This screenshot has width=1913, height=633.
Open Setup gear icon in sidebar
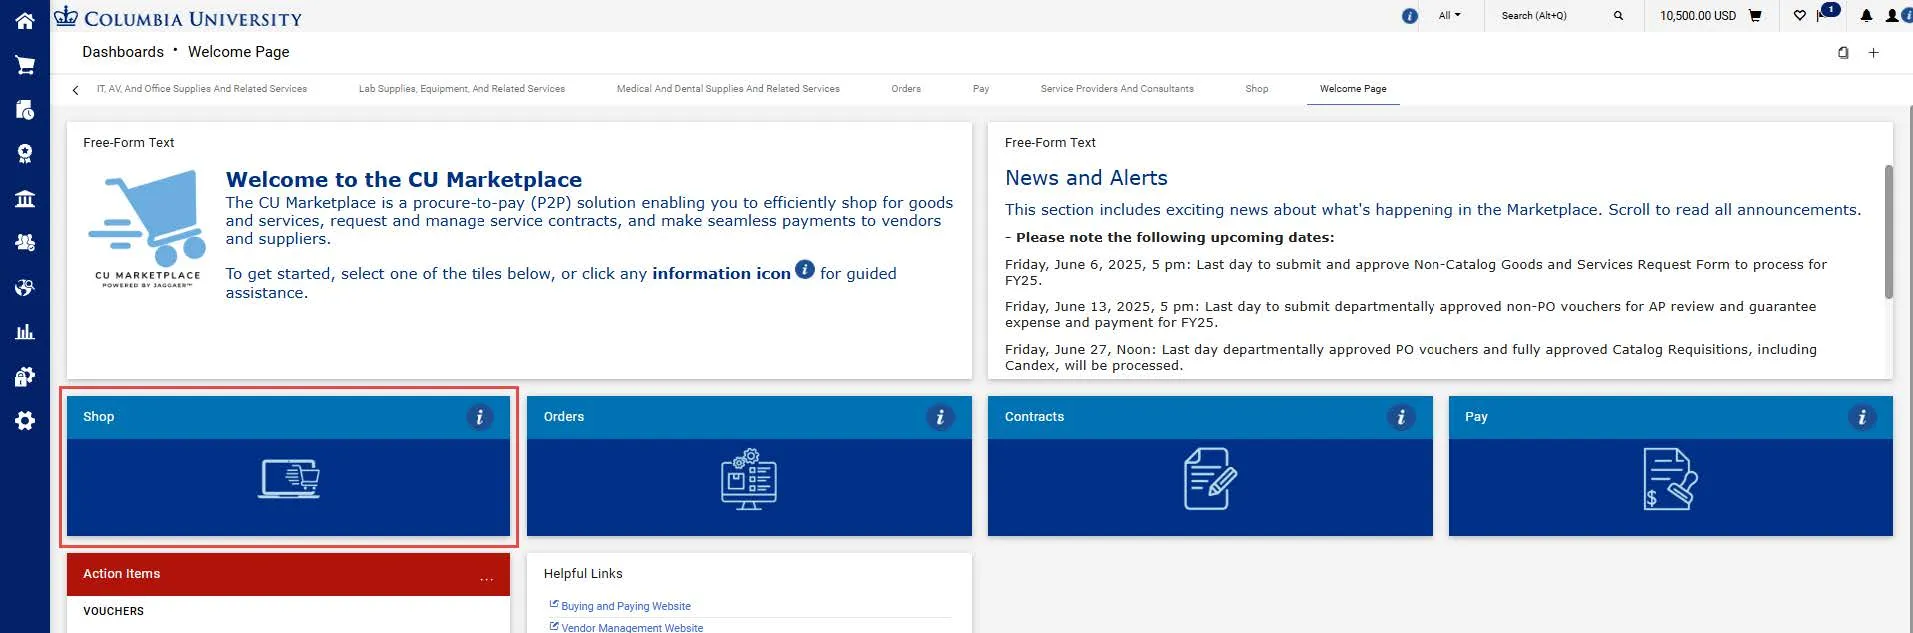pos(25,421)
